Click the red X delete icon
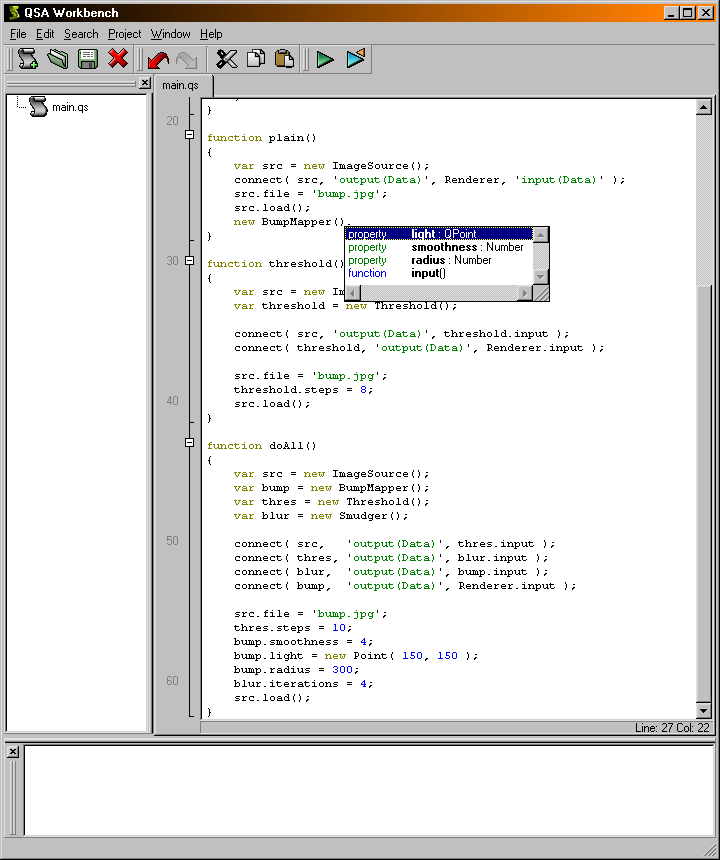The width and height of the screenshot is (720, 860). [118, 58]
